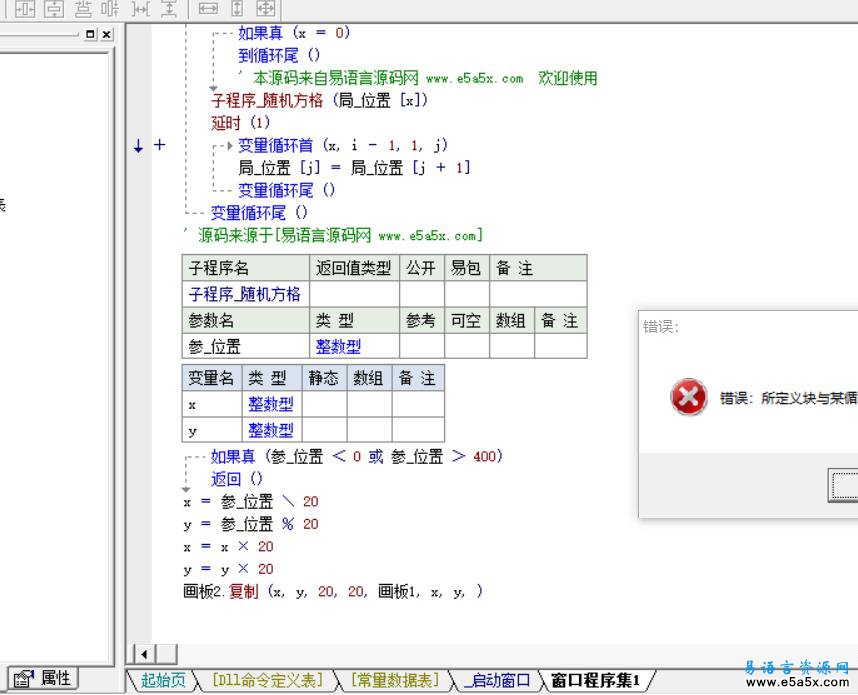Click the empty 可空 cell of 参_位置

[466, 346]
